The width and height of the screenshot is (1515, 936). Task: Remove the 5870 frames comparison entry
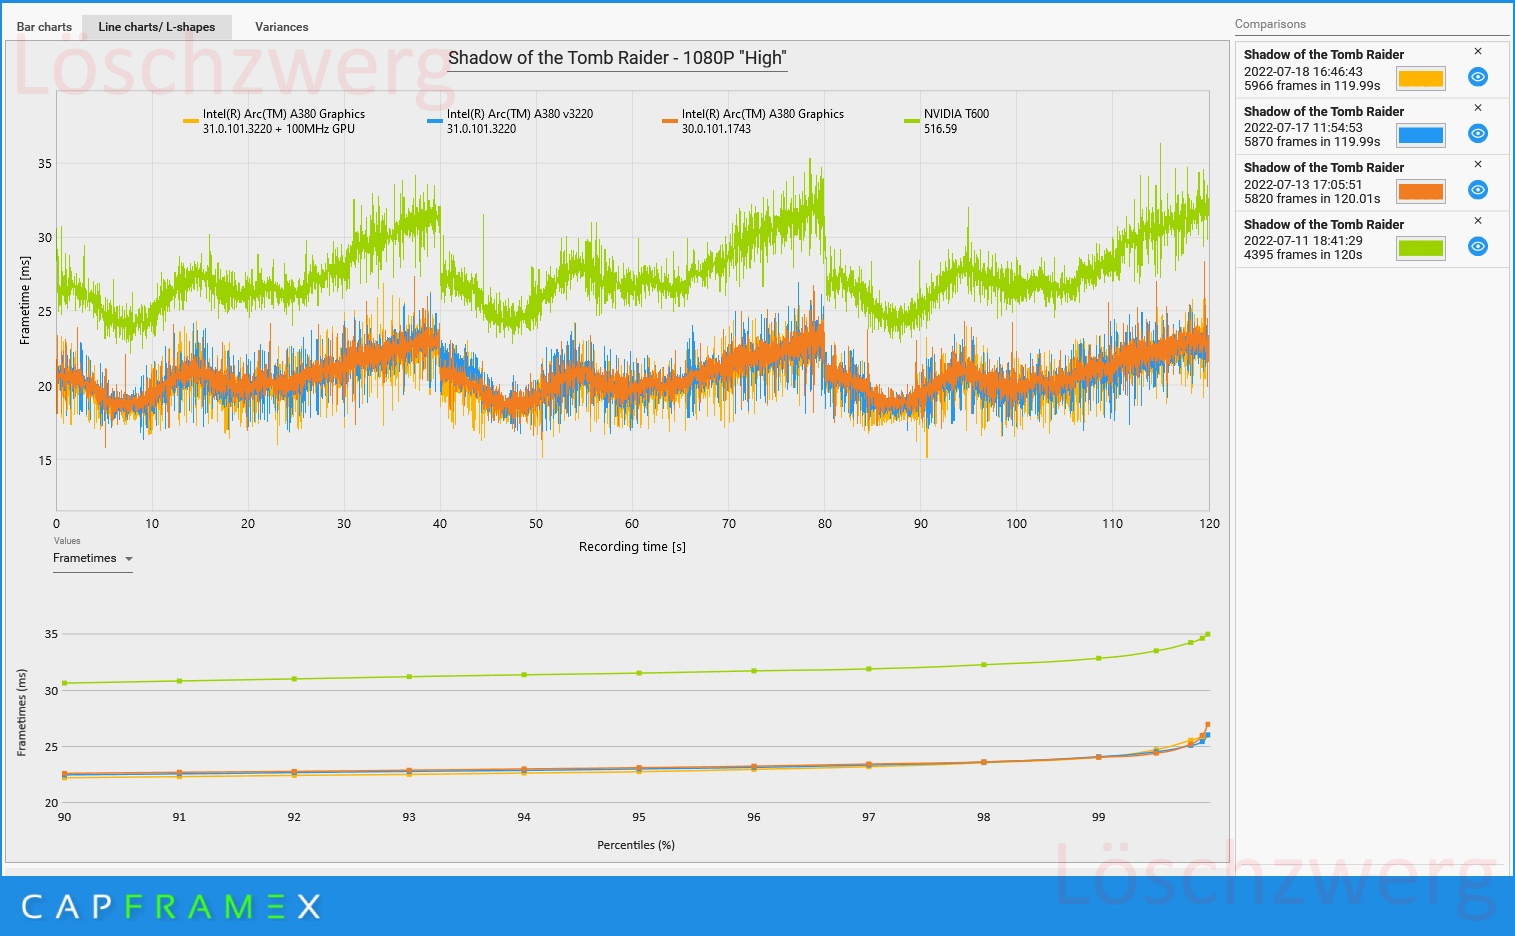pos(1478,108)
